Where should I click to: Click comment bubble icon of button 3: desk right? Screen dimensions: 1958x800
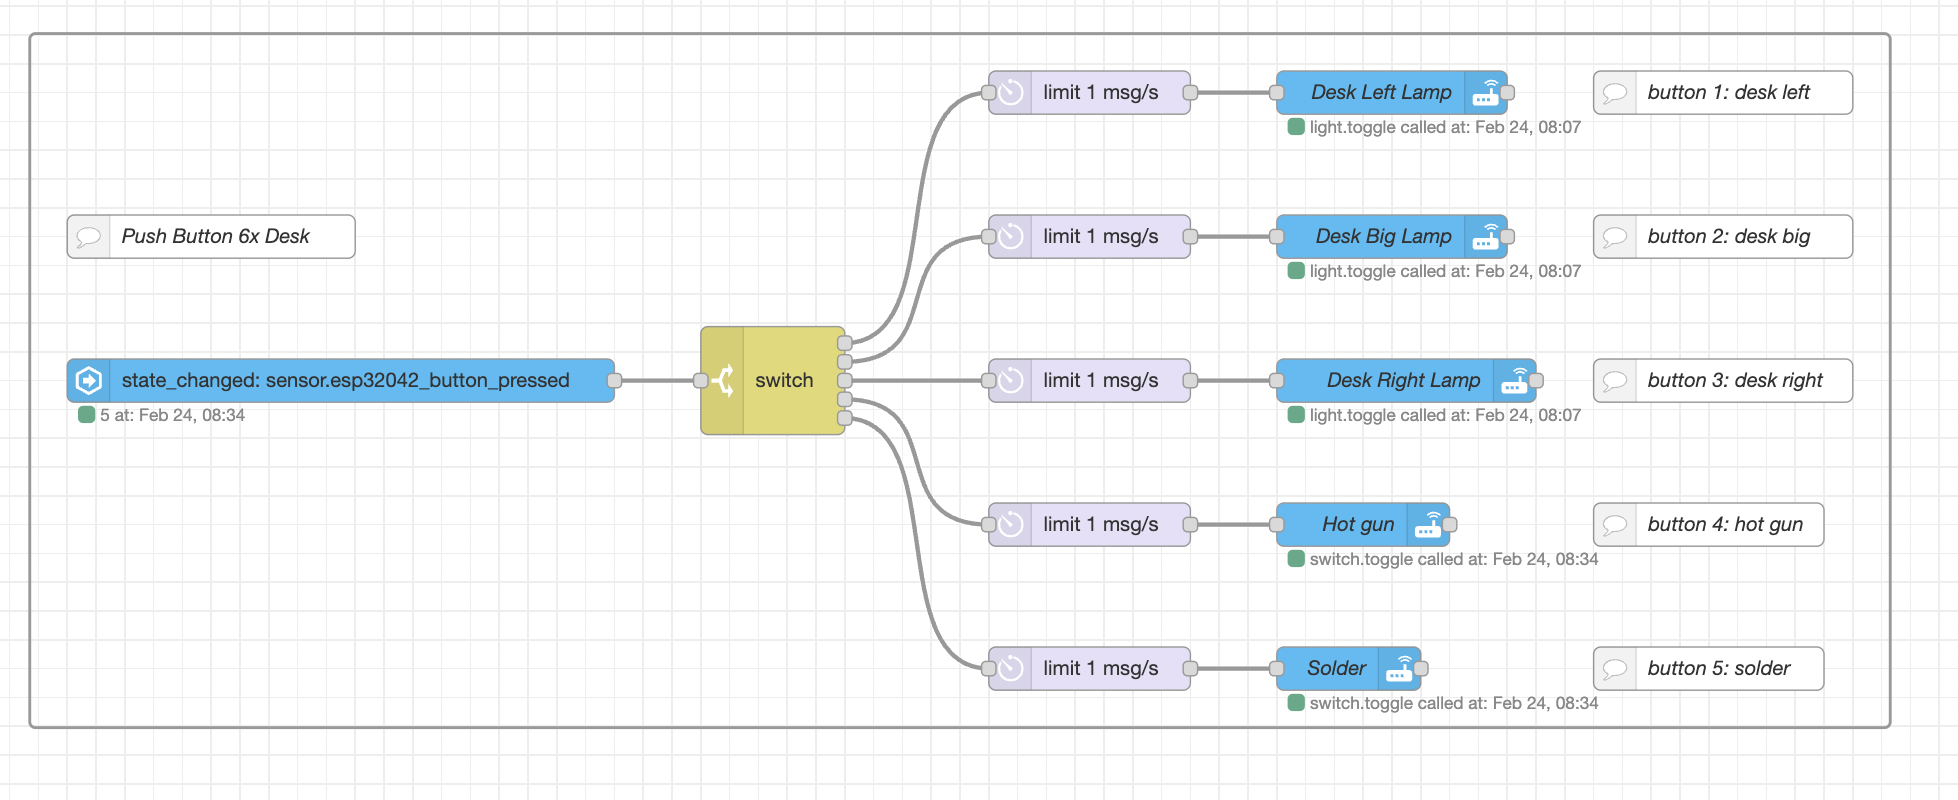pos(1614,380)
